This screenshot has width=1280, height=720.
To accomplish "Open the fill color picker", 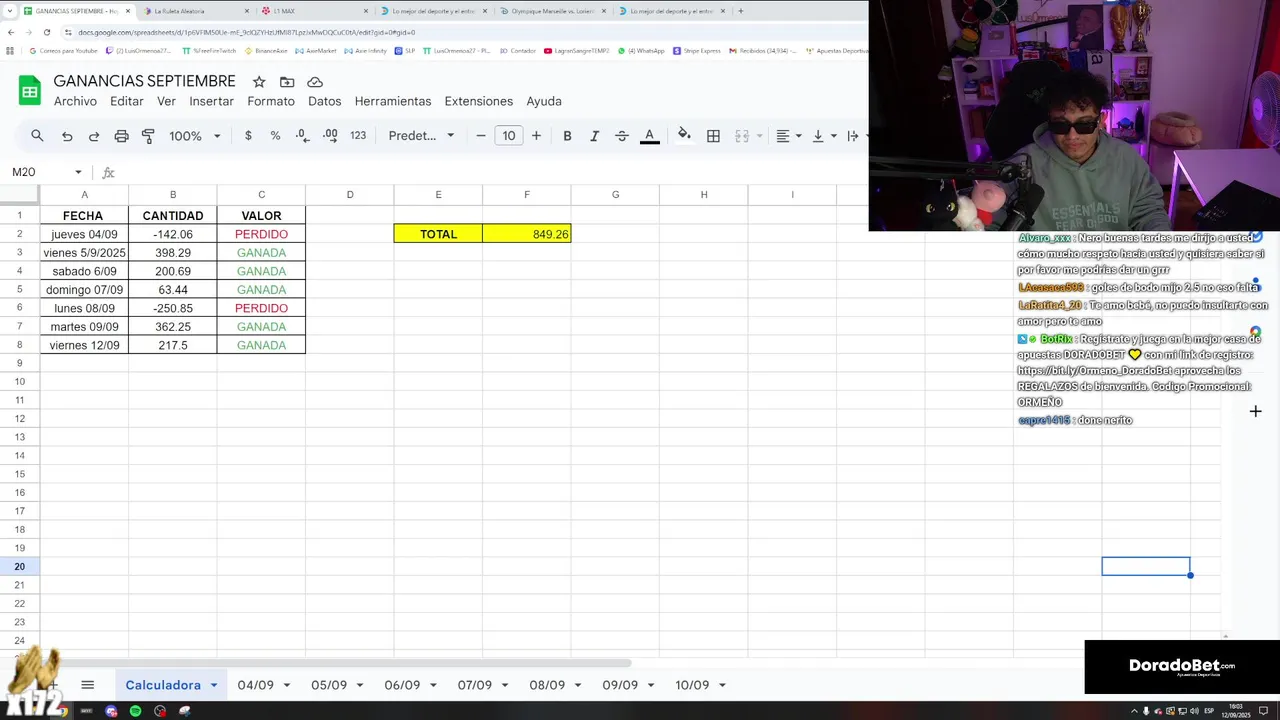I will click(684, 135).
